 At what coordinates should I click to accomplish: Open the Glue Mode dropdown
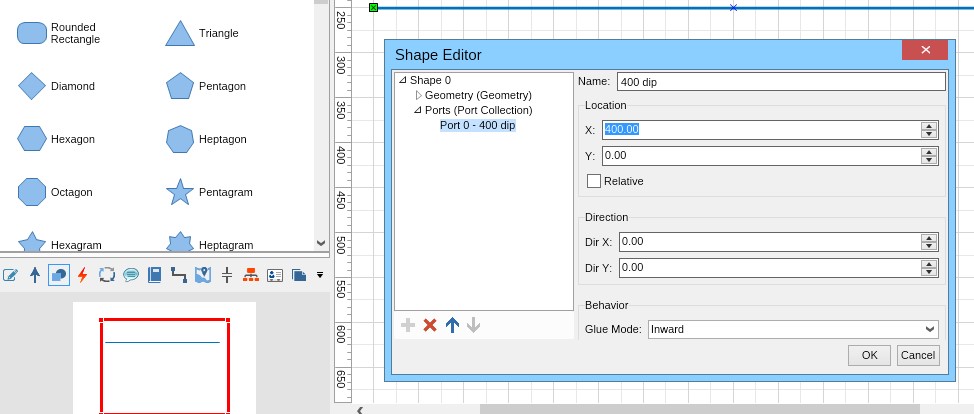point(792,329)
